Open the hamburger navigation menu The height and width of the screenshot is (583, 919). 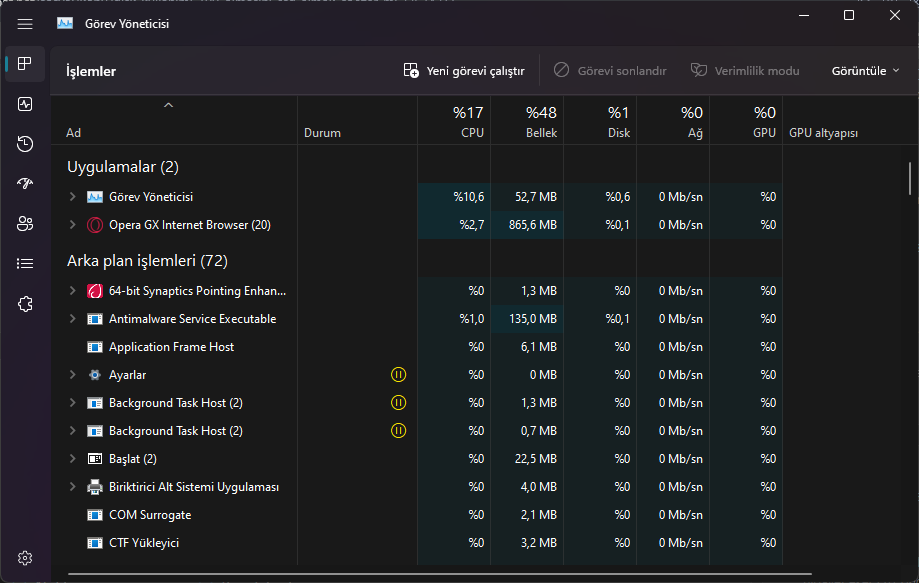[25, 24]
